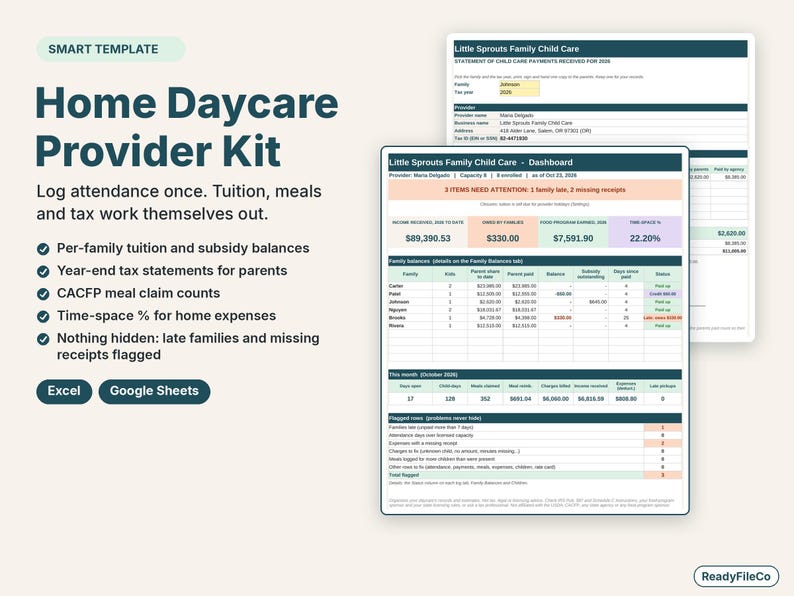This screenshot has width=794, height=596.
Task: Click the address '418 Alder Lane, Salem' cell
Action: tap(545, 131)
